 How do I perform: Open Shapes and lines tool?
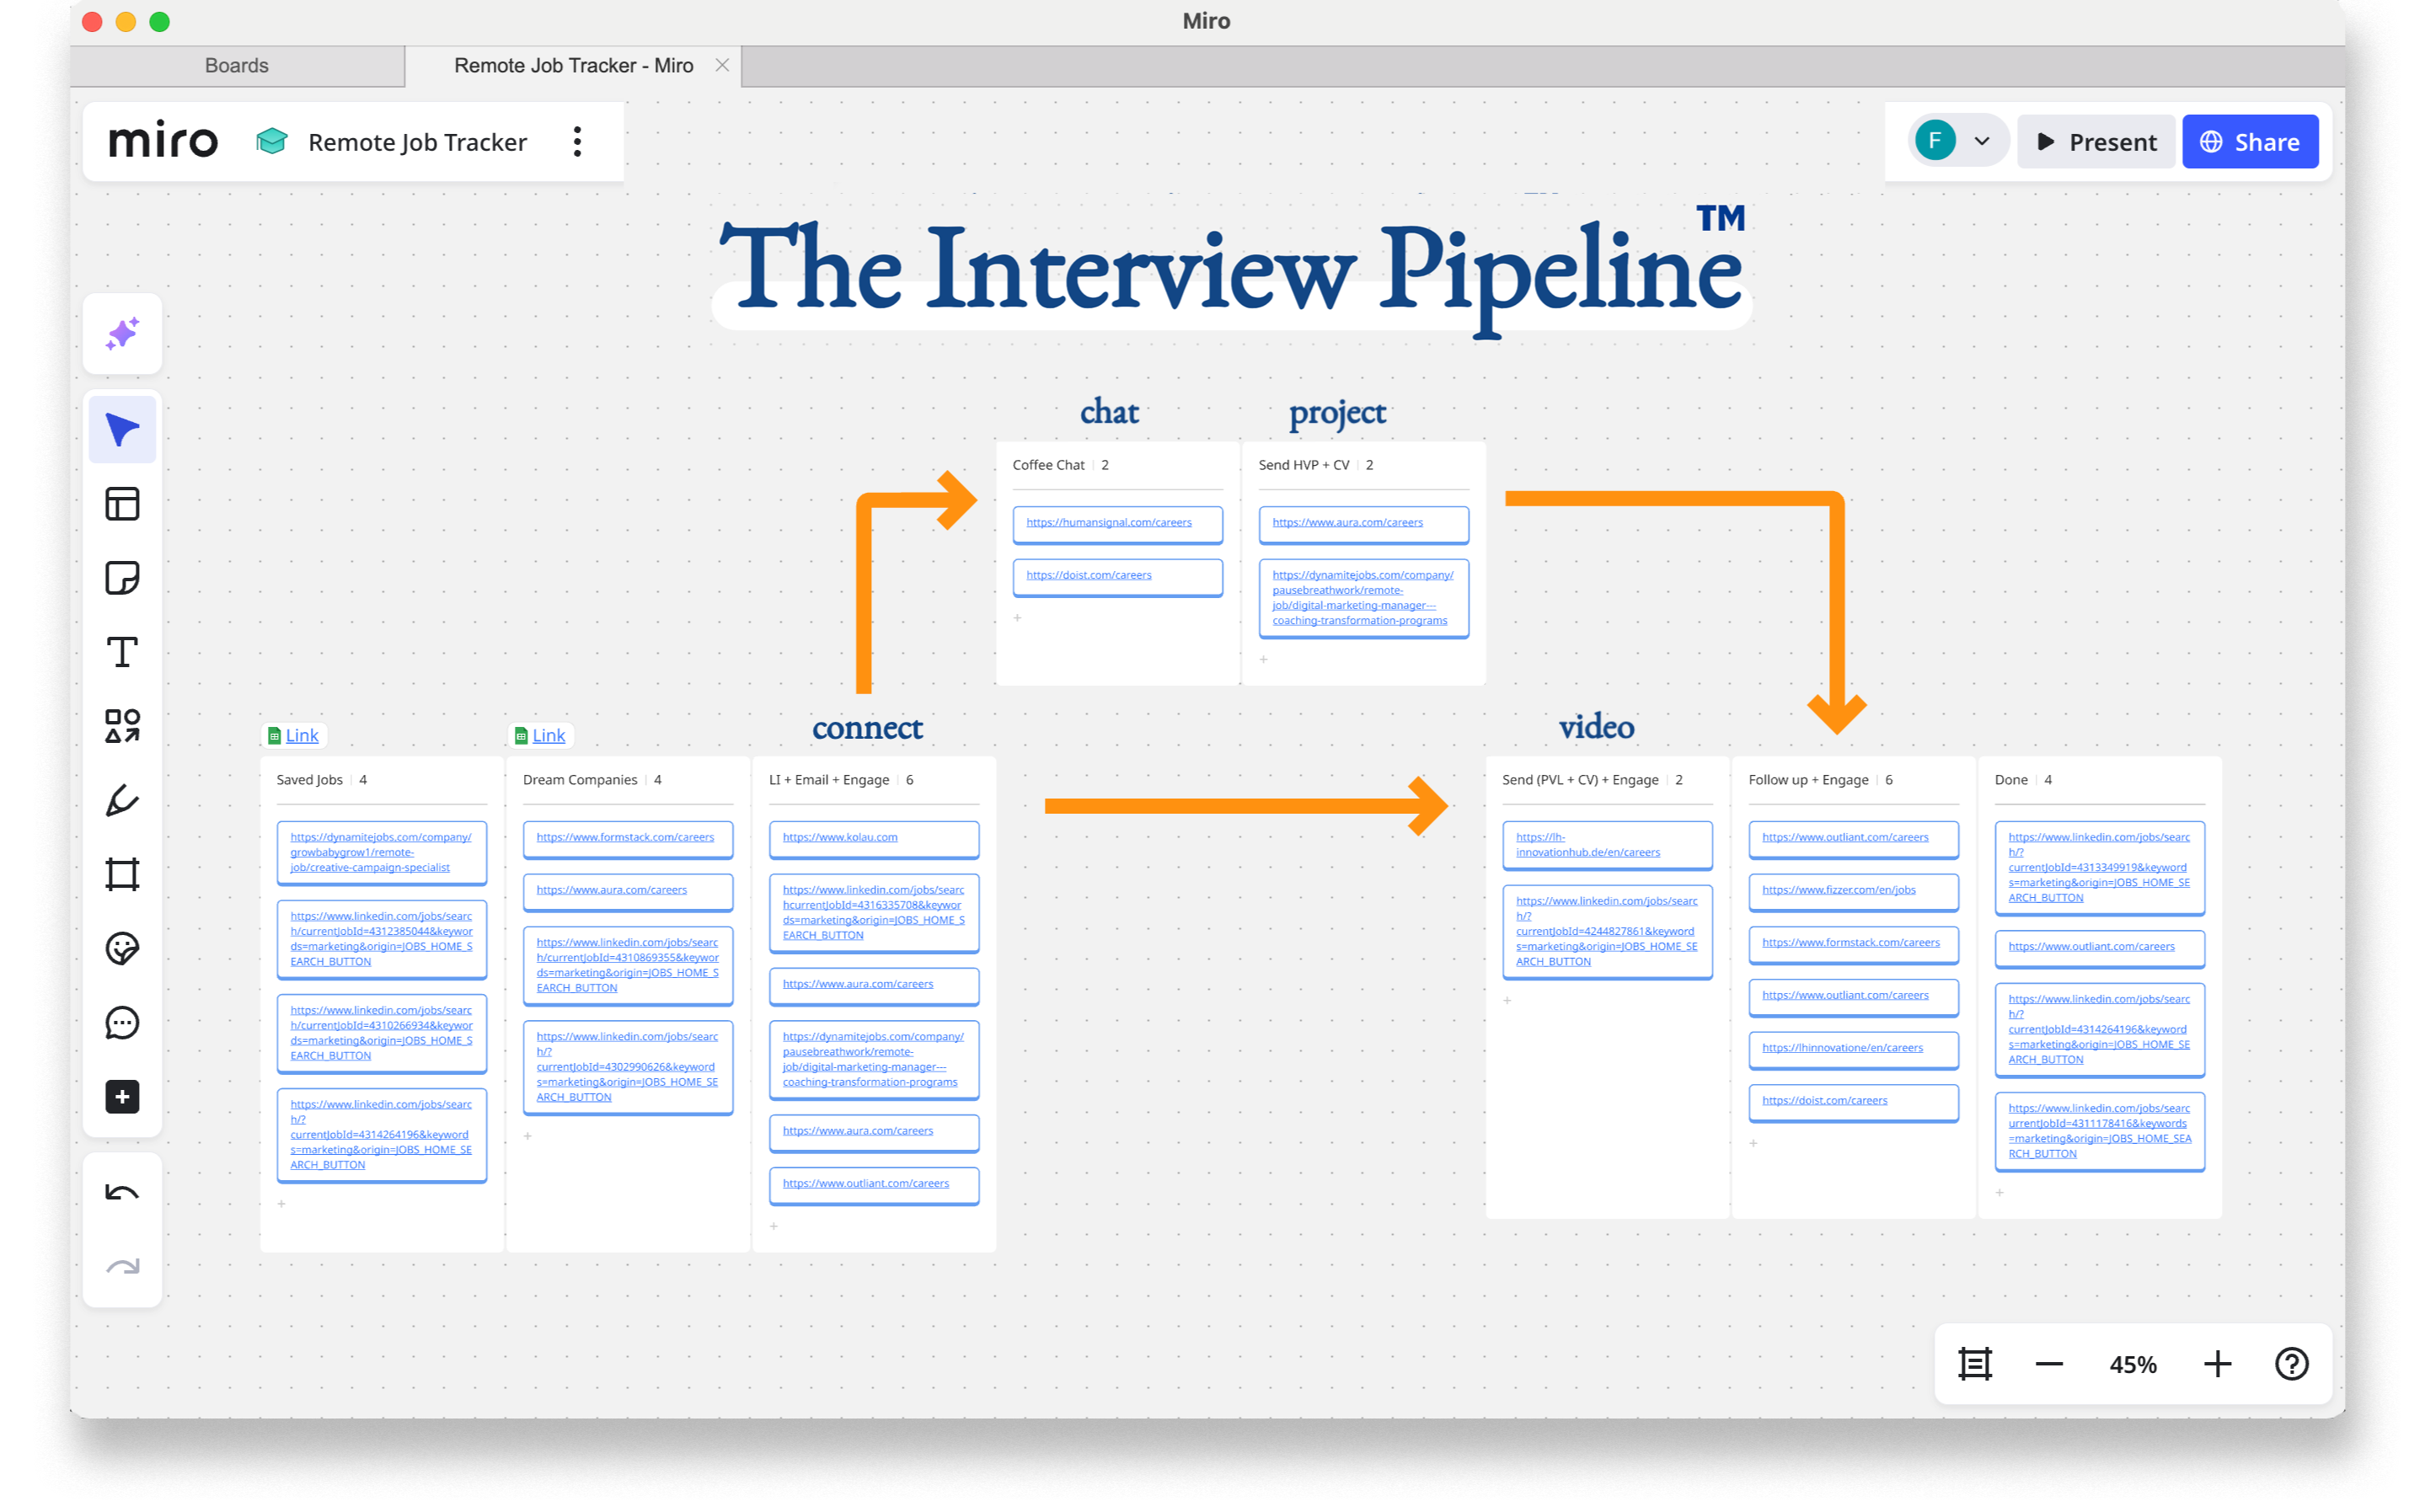click(x=122, y=726)
